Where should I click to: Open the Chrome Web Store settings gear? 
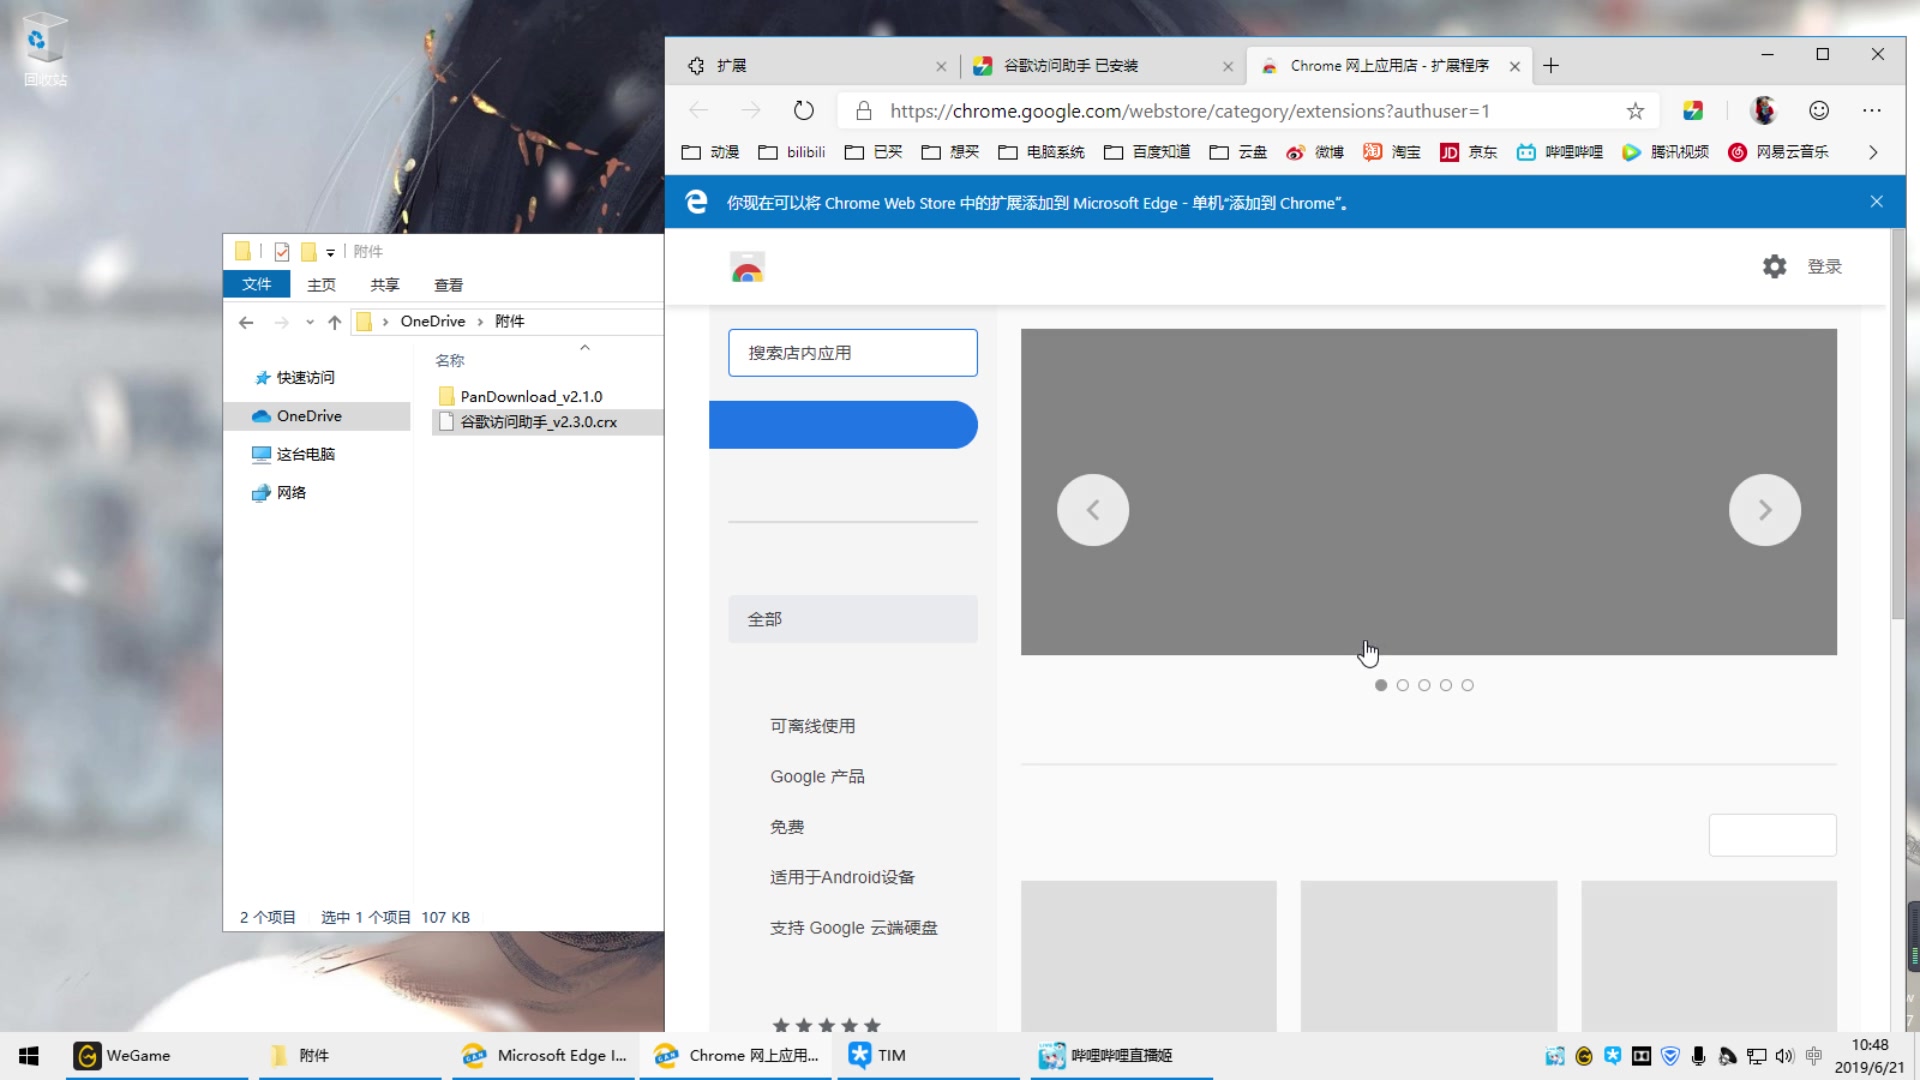coord(1774,266)
